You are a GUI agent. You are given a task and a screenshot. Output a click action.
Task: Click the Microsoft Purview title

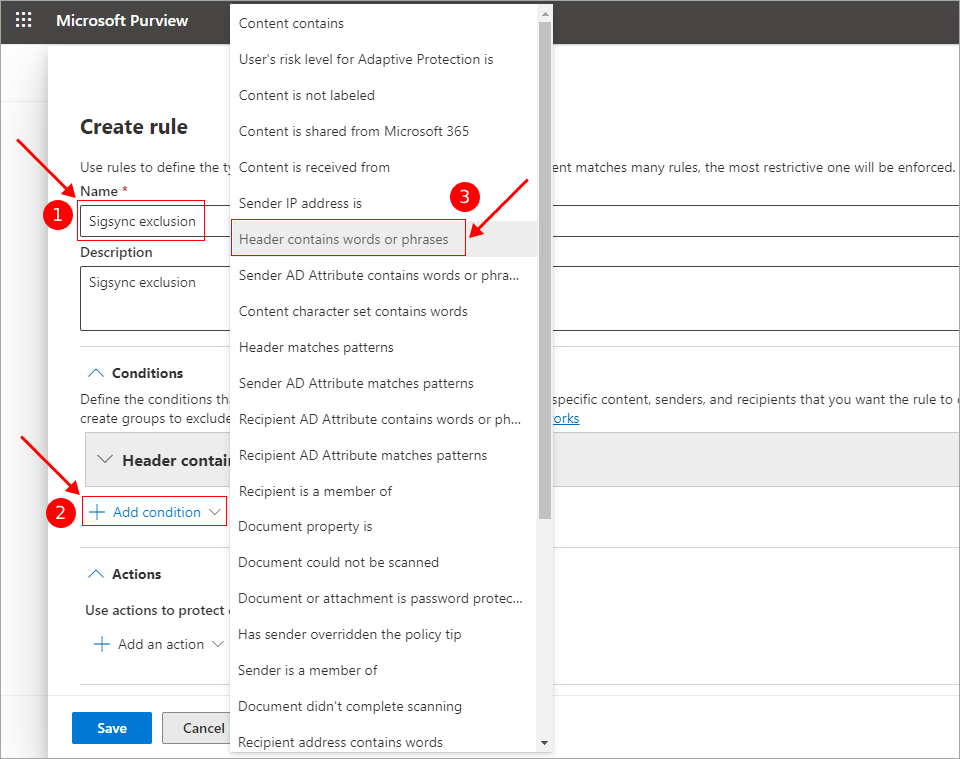click(122, 21)
